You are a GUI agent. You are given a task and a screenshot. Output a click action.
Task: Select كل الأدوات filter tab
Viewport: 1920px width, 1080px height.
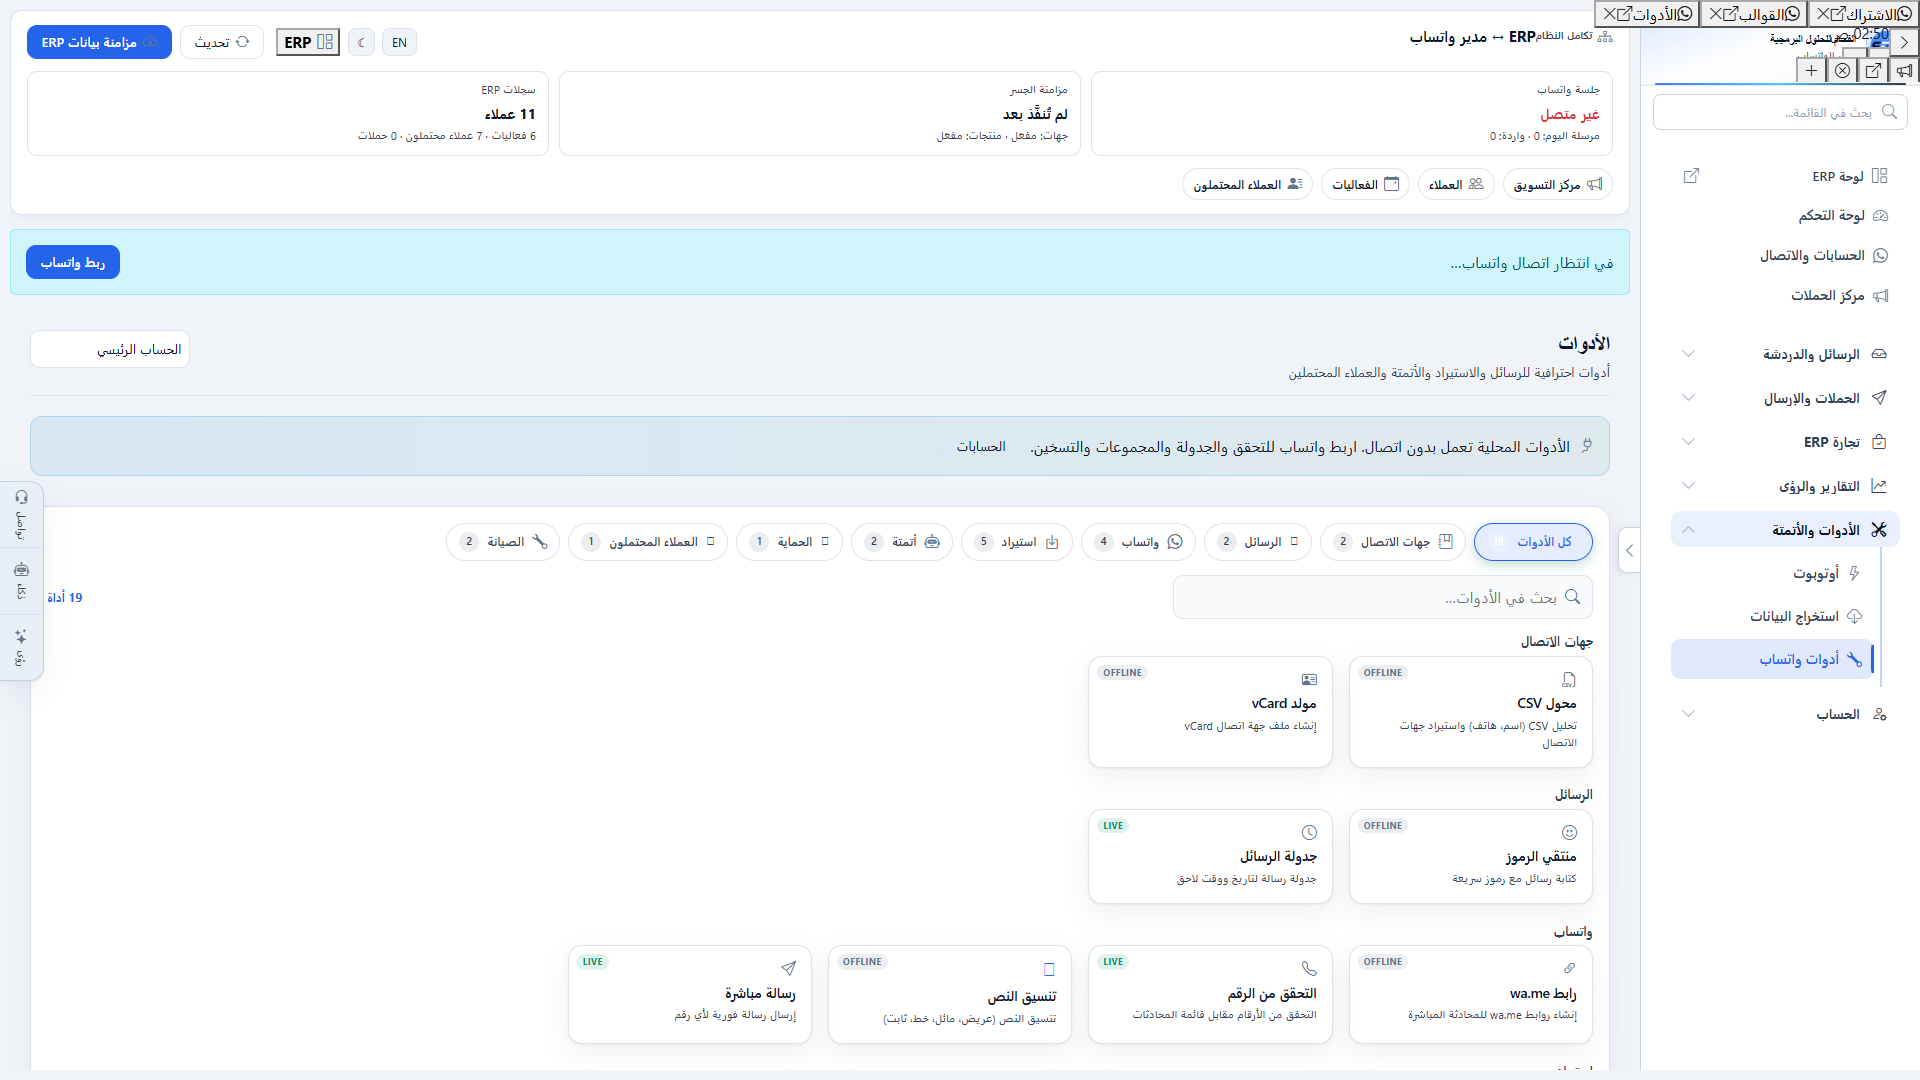(1533, 542)
